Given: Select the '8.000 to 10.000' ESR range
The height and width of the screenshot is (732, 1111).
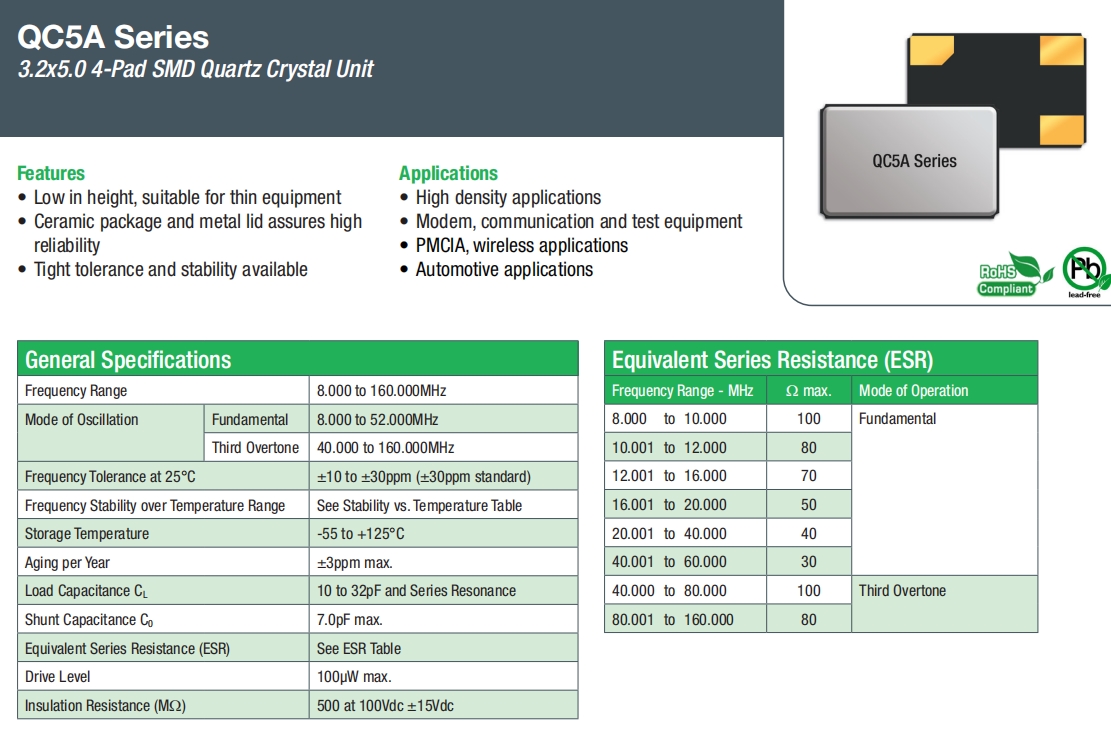Looking at the screenshot, I should click(670, 419).
